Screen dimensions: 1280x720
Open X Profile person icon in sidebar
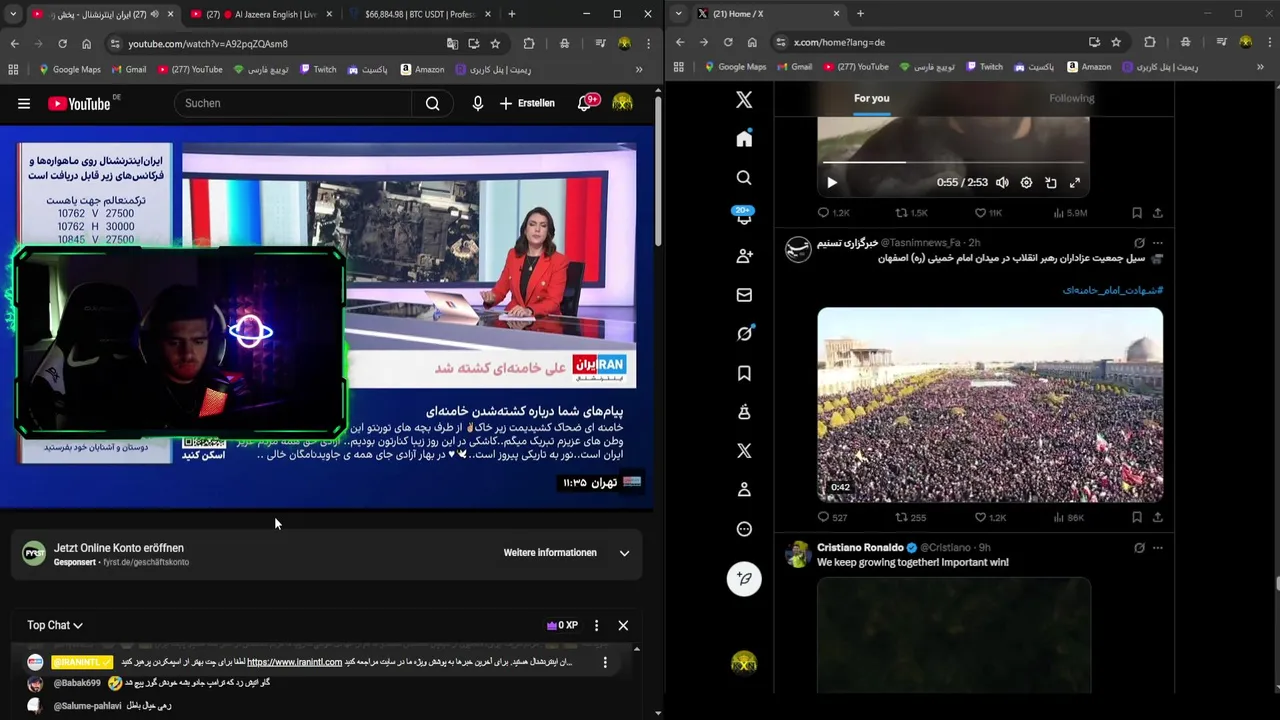pyautogui.click(x=744, y=490)
